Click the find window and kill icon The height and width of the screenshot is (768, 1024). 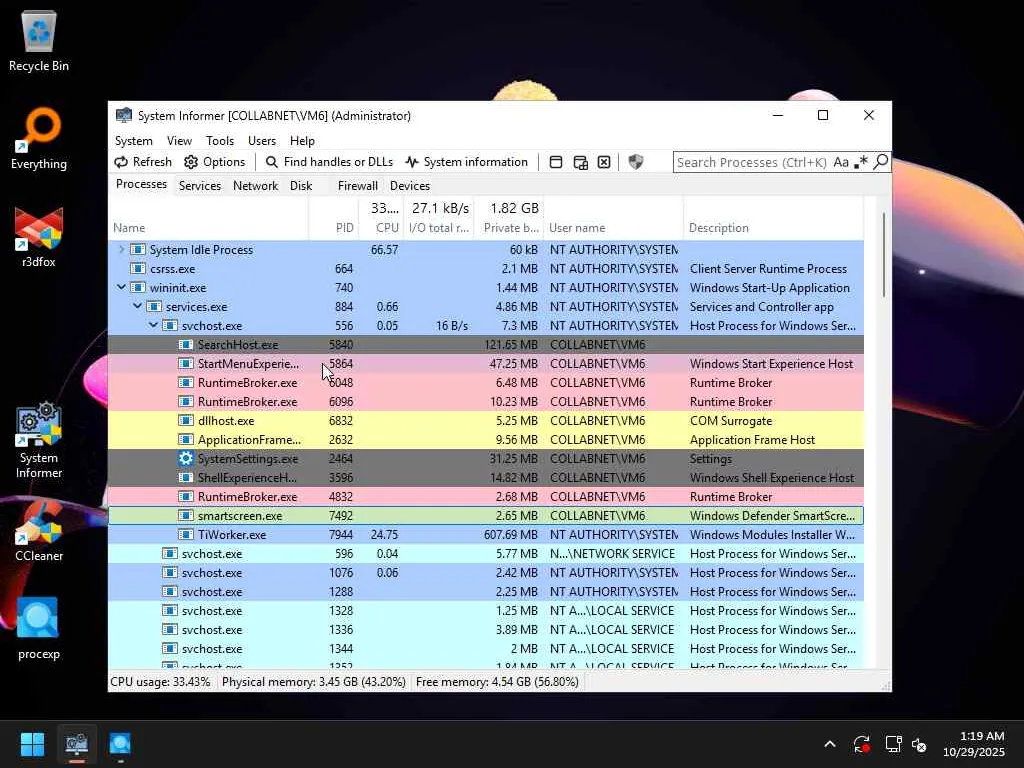click(x=604, y=162)
